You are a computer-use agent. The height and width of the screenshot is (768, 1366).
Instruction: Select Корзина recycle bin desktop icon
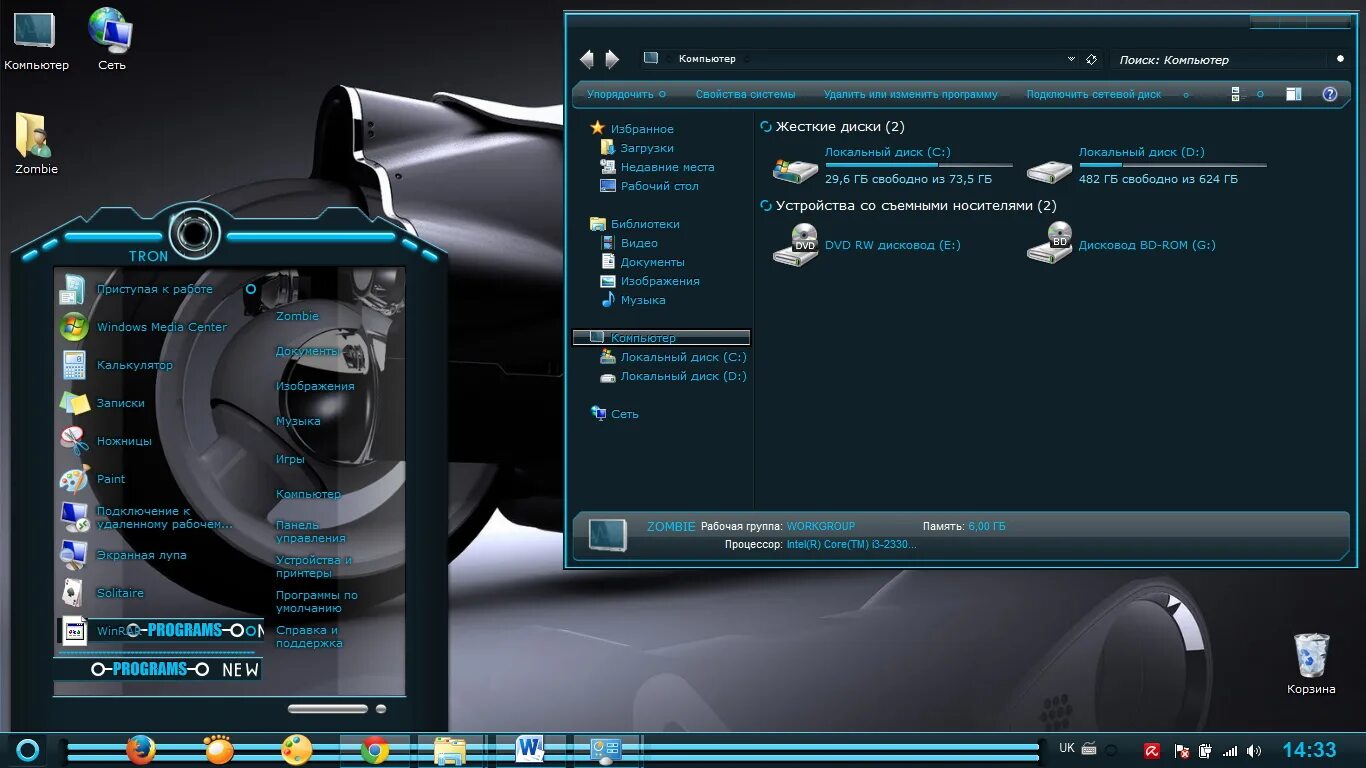(x=1311, y=663)
